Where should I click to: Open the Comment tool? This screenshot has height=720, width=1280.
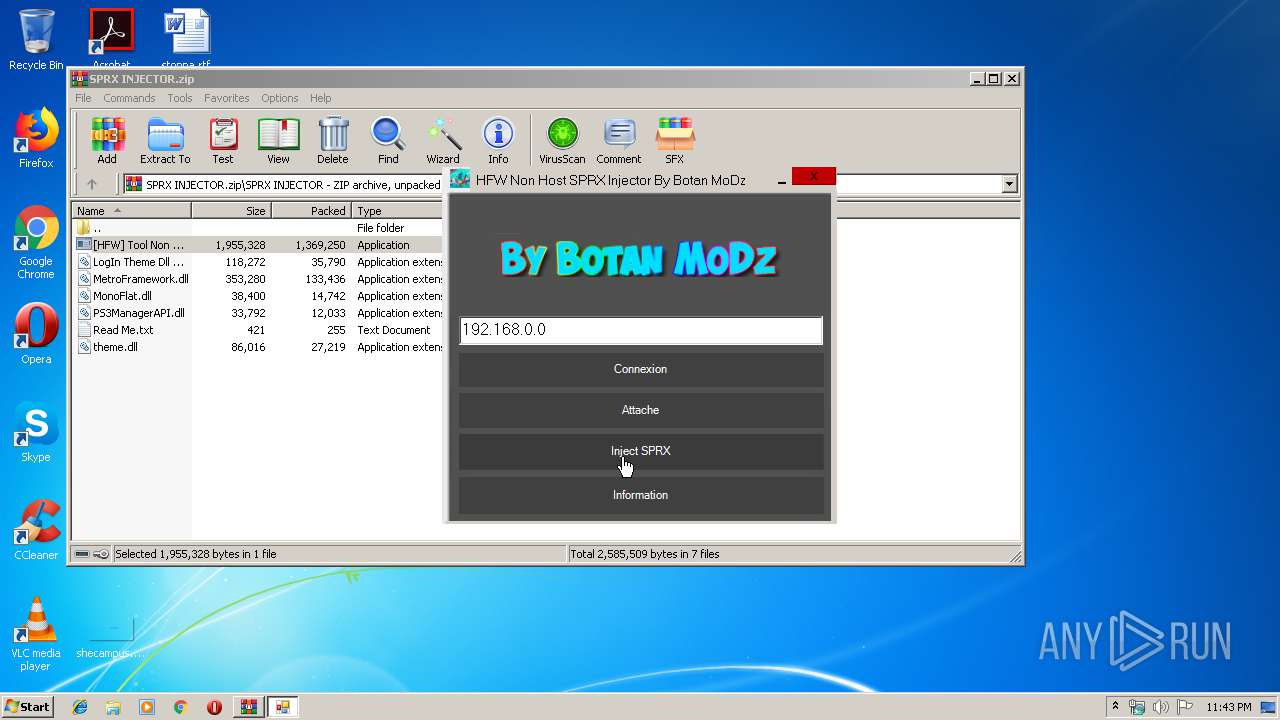coord(619,140)
